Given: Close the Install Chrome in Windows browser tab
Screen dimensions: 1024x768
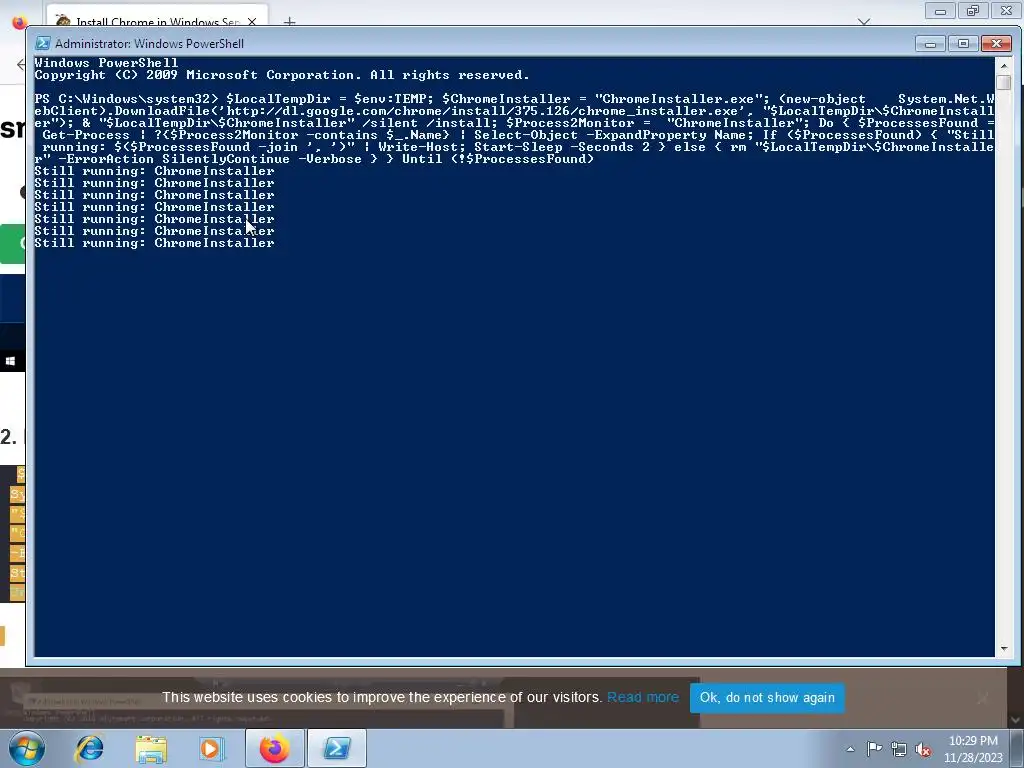Looking at the screenshot, I should 252,22.
